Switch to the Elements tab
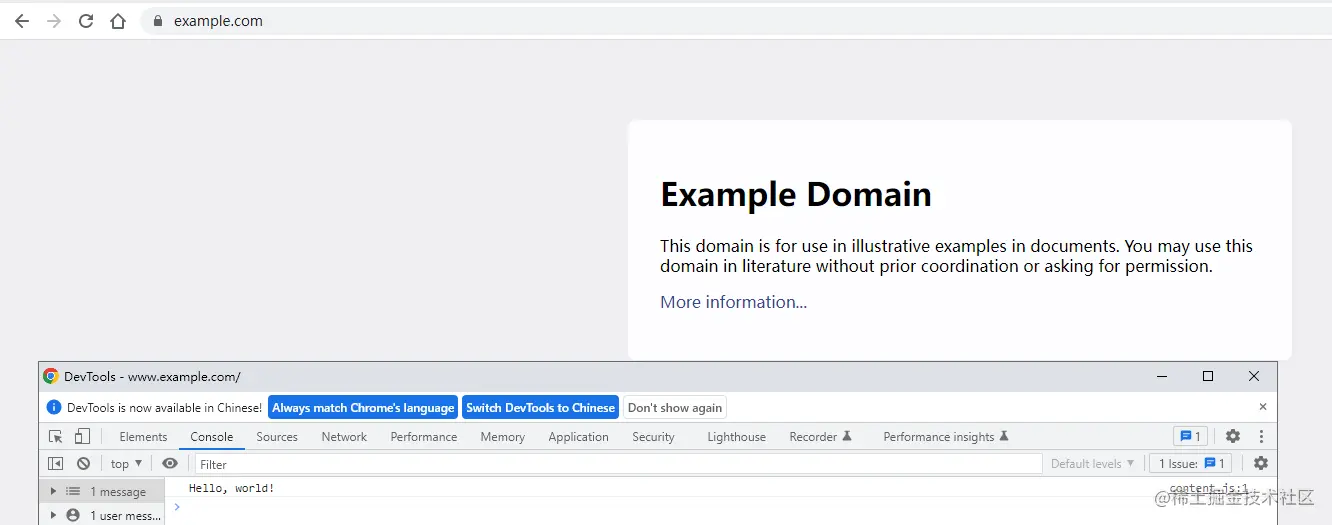The image size is (1332, 525). (x=143, y=437)
